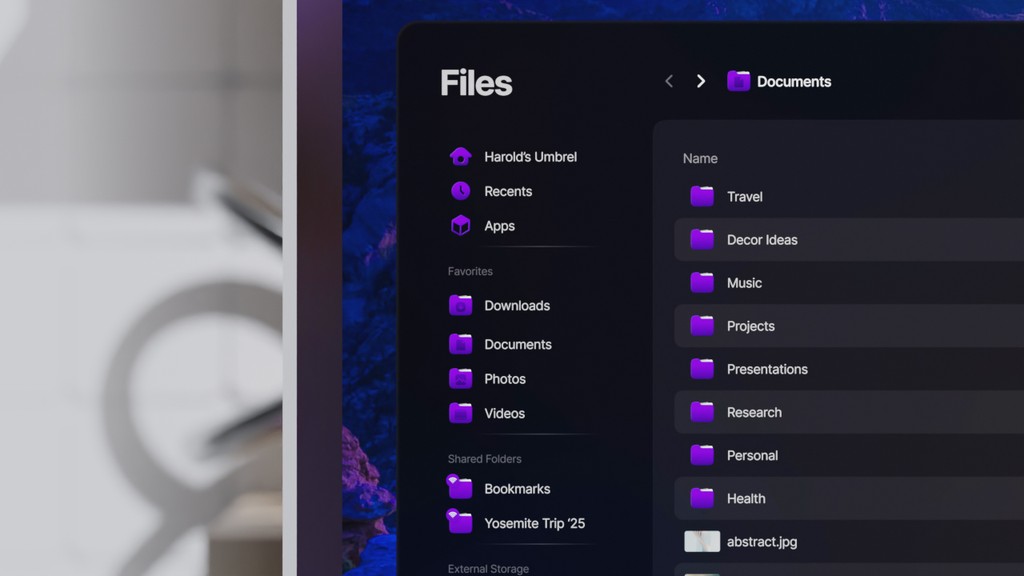Click the Personal folder name
1024x576 pixels.
pyautogui.click(x=752, y=455)
